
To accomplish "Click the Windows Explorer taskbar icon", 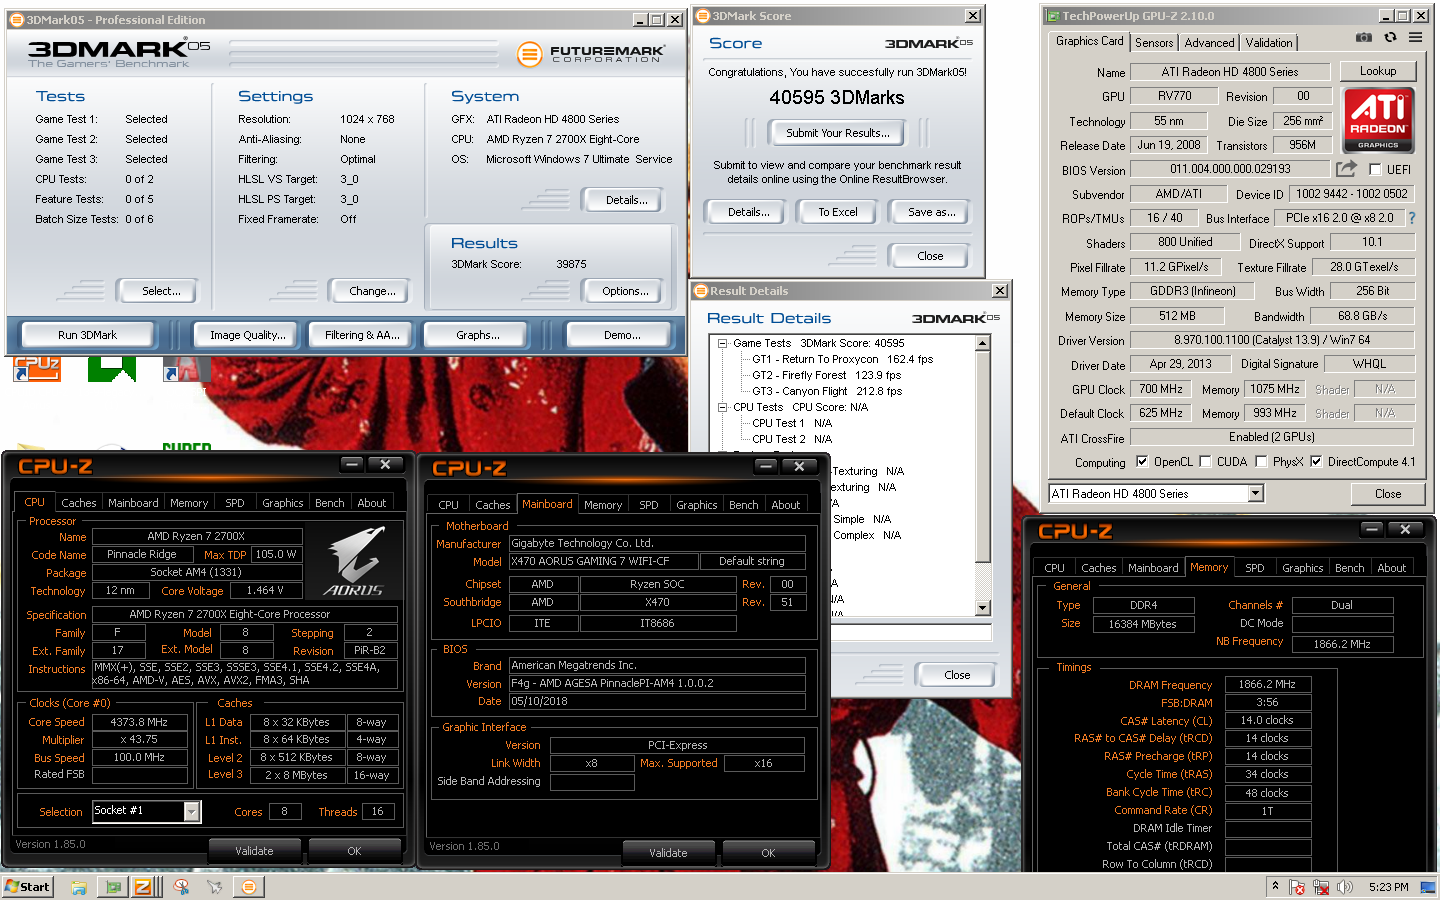I will click(79, 887).
